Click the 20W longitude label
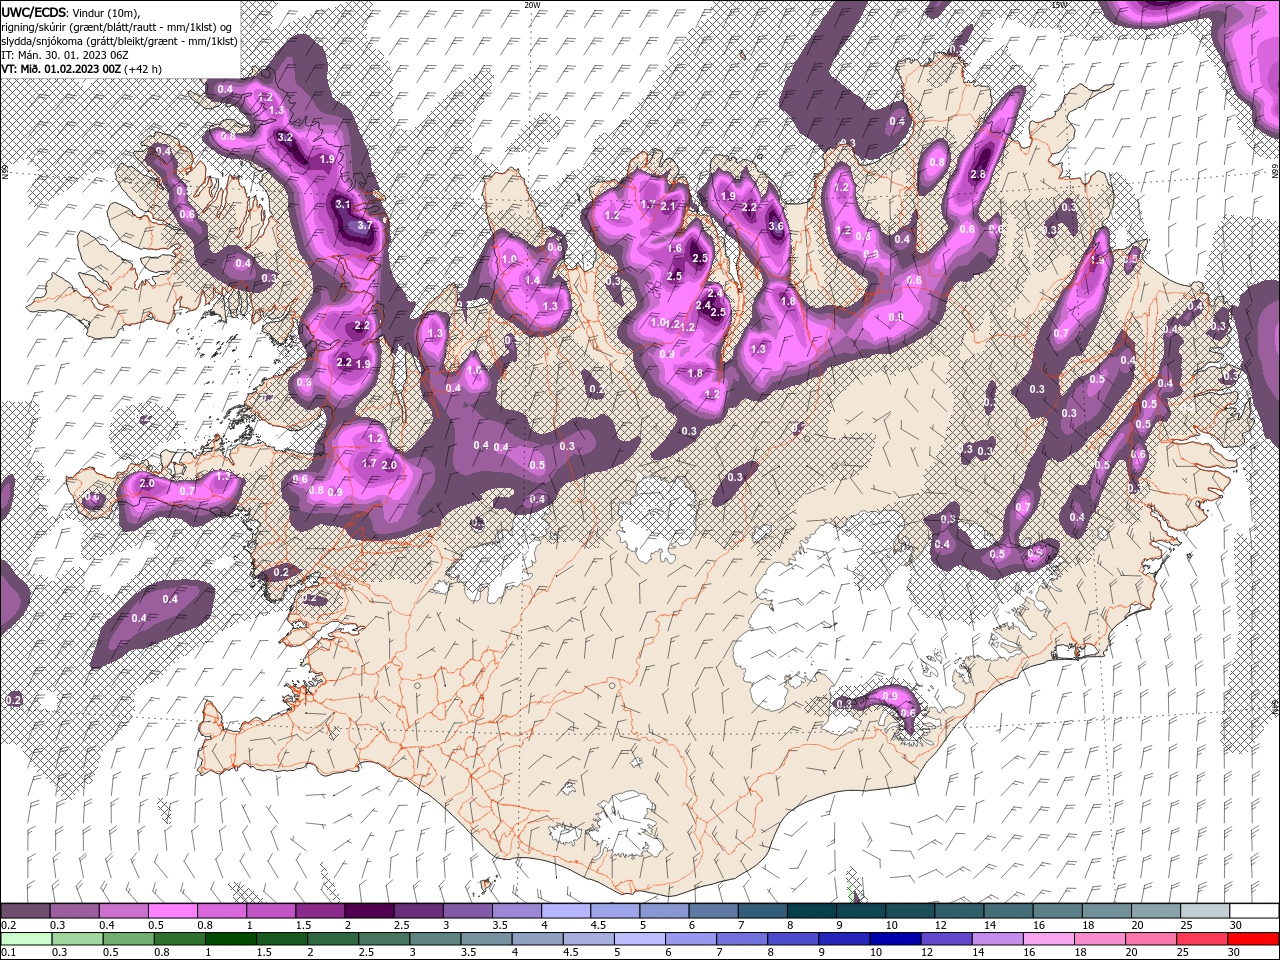The height and width of the screenshot is (960, 1280). 532,5
